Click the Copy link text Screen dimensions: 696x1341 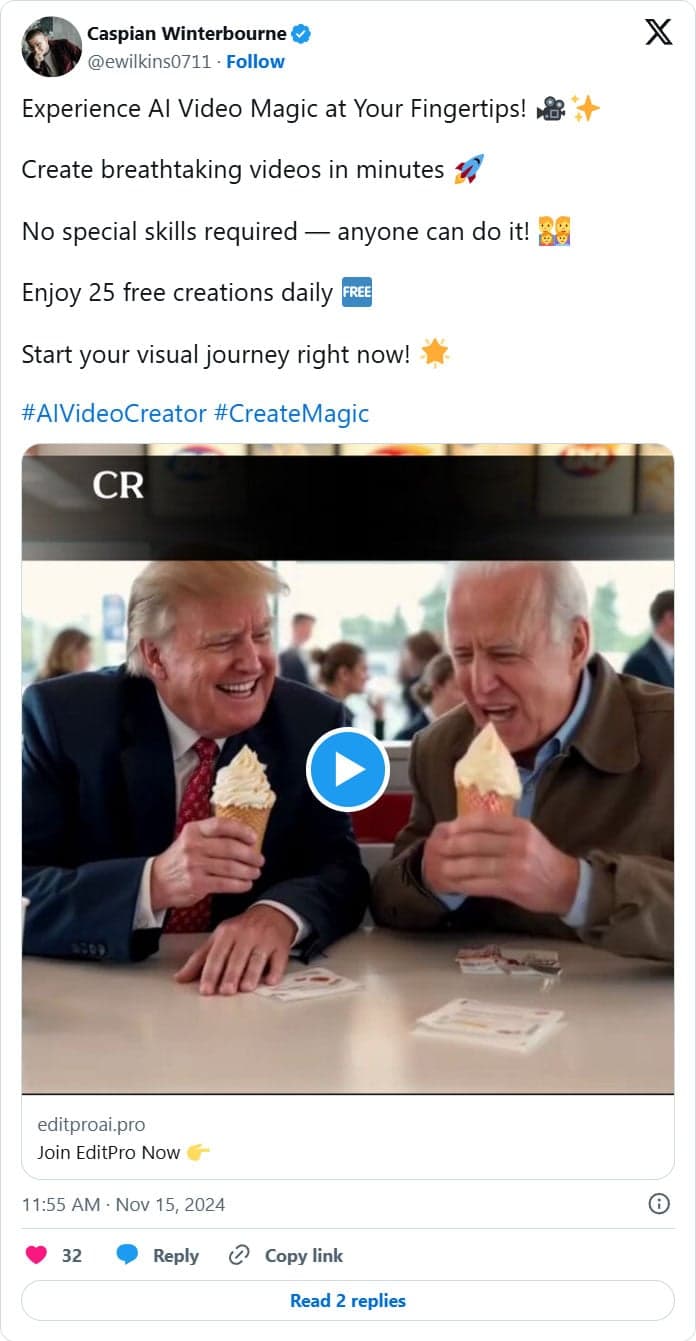(x=303, y=1255)
